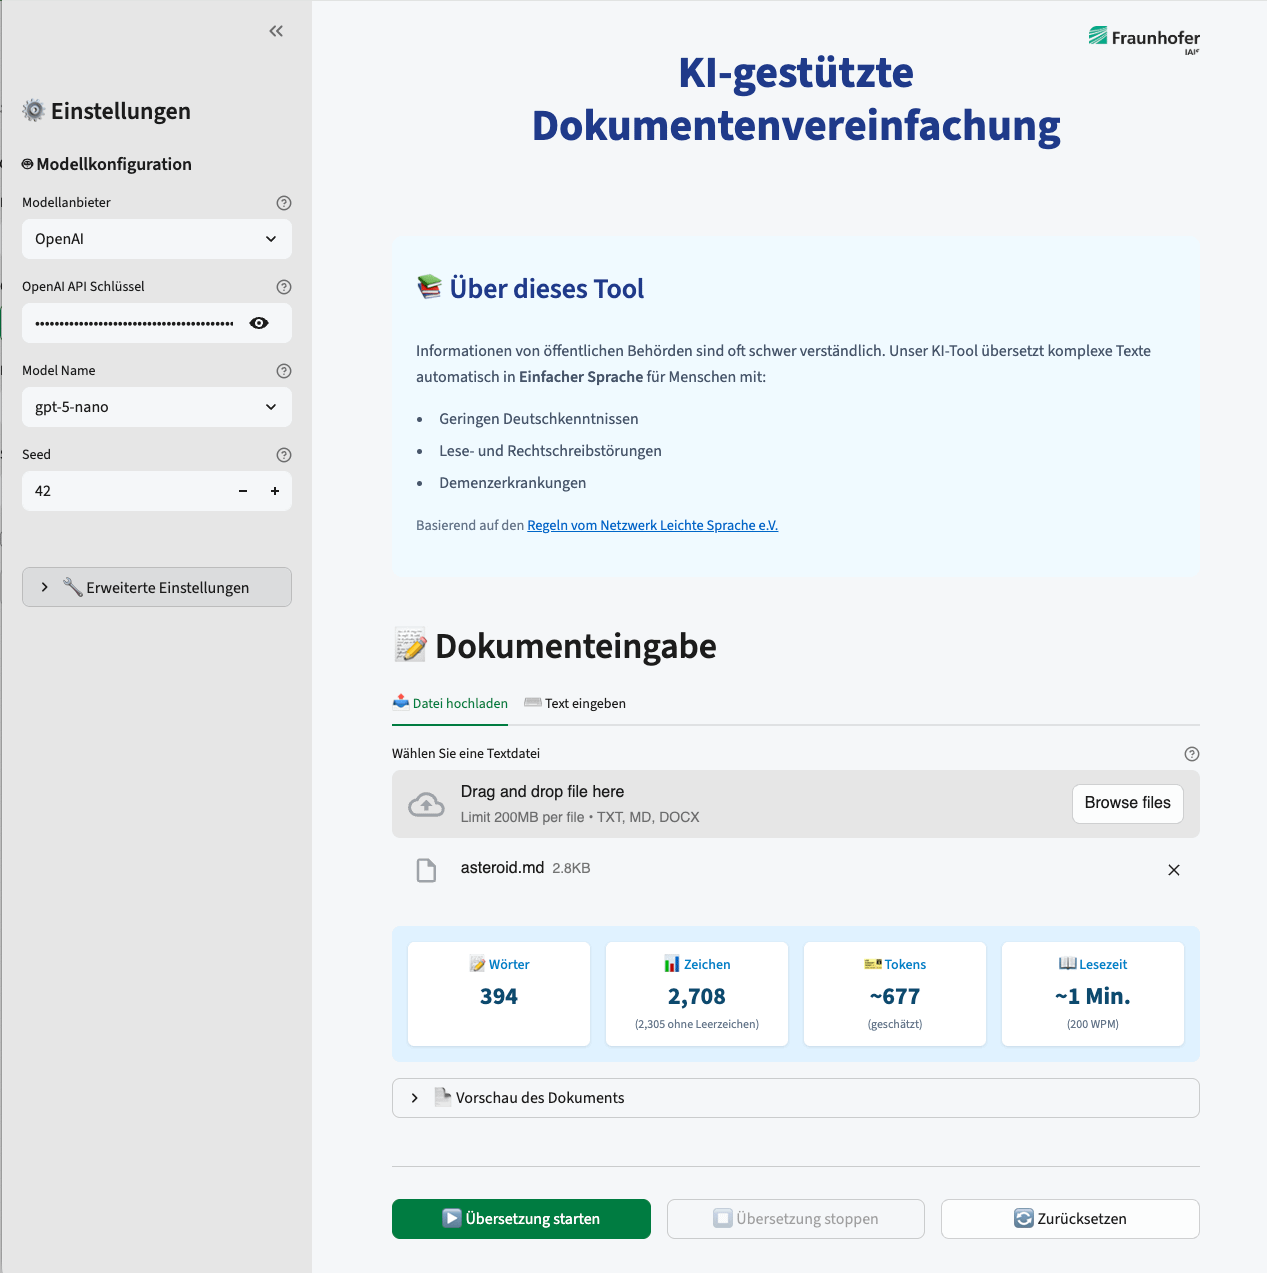
Task: Click the Fraunhofer logo
Action: tap(1144, 40)
